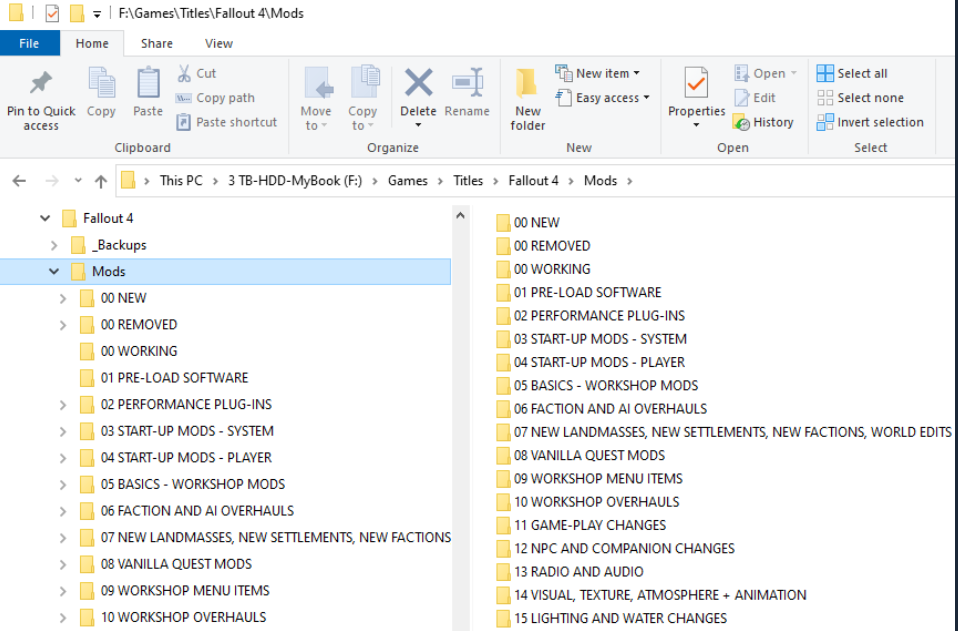Click the Rename icon in Organize group
958x631 pixels.
[x=467, y=83]
